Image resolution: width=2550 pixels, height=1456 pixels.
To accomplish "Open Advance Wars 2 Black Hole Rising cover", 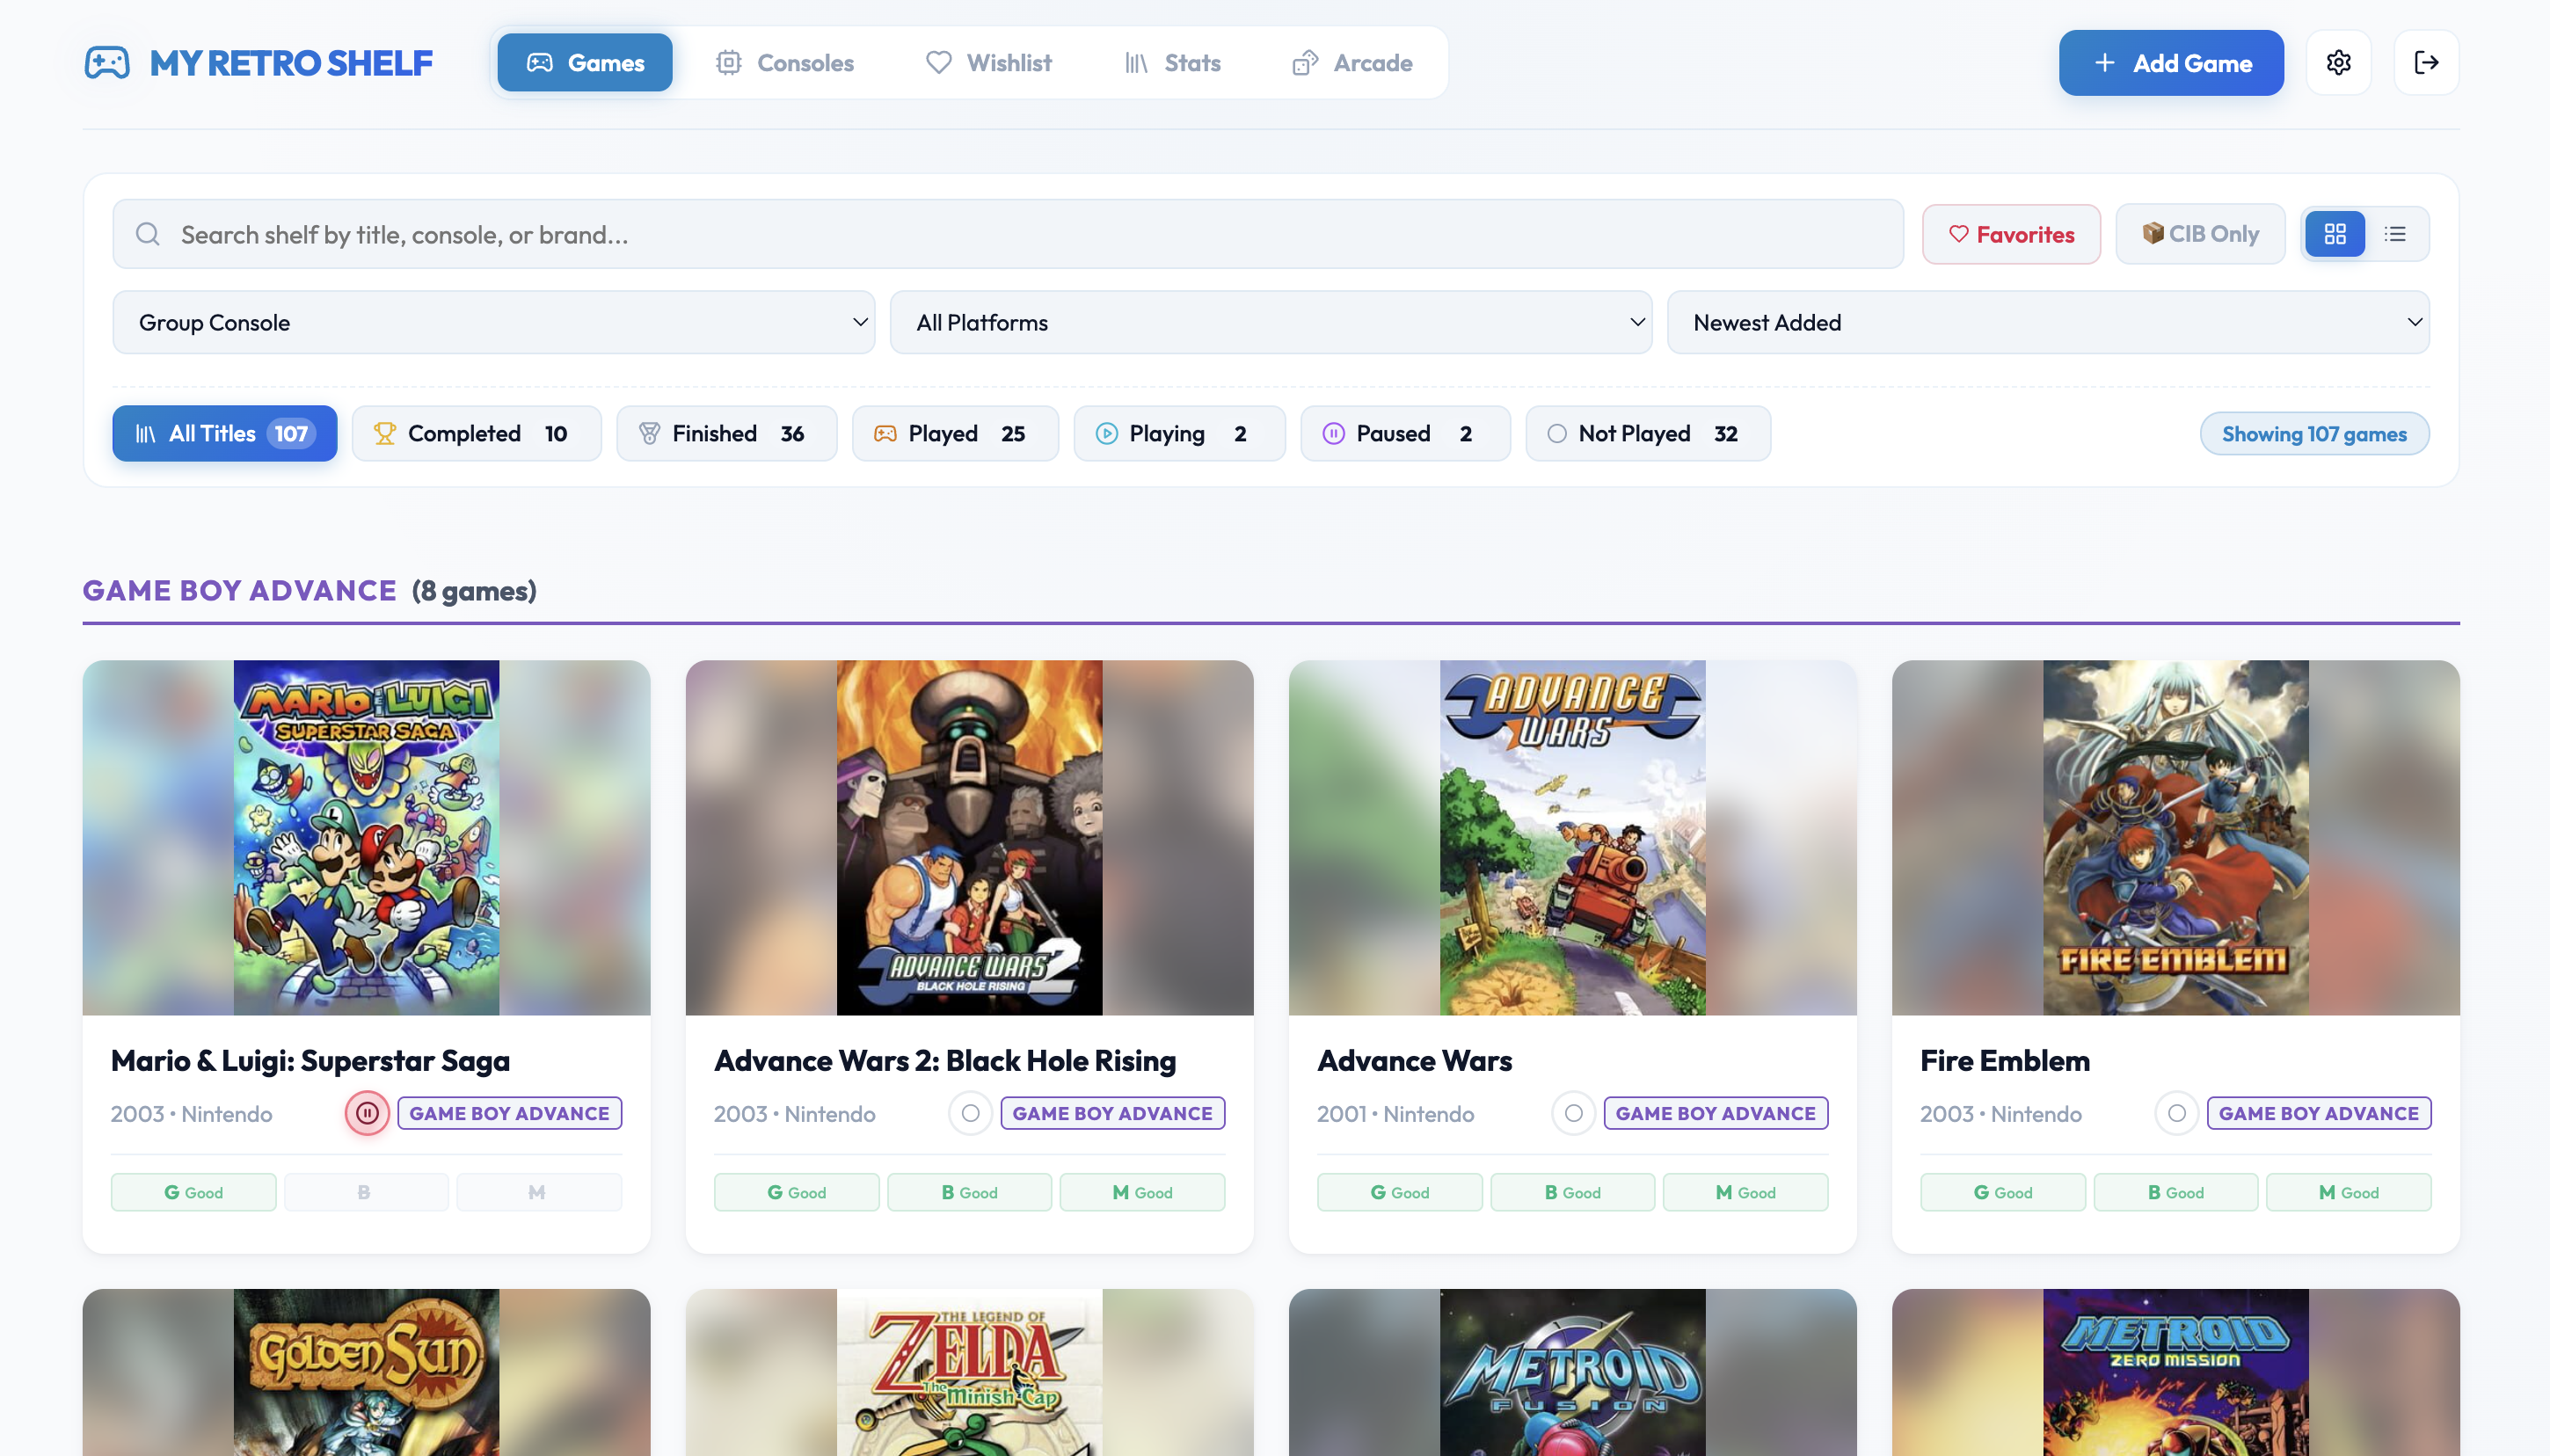I will pos(969,837).
